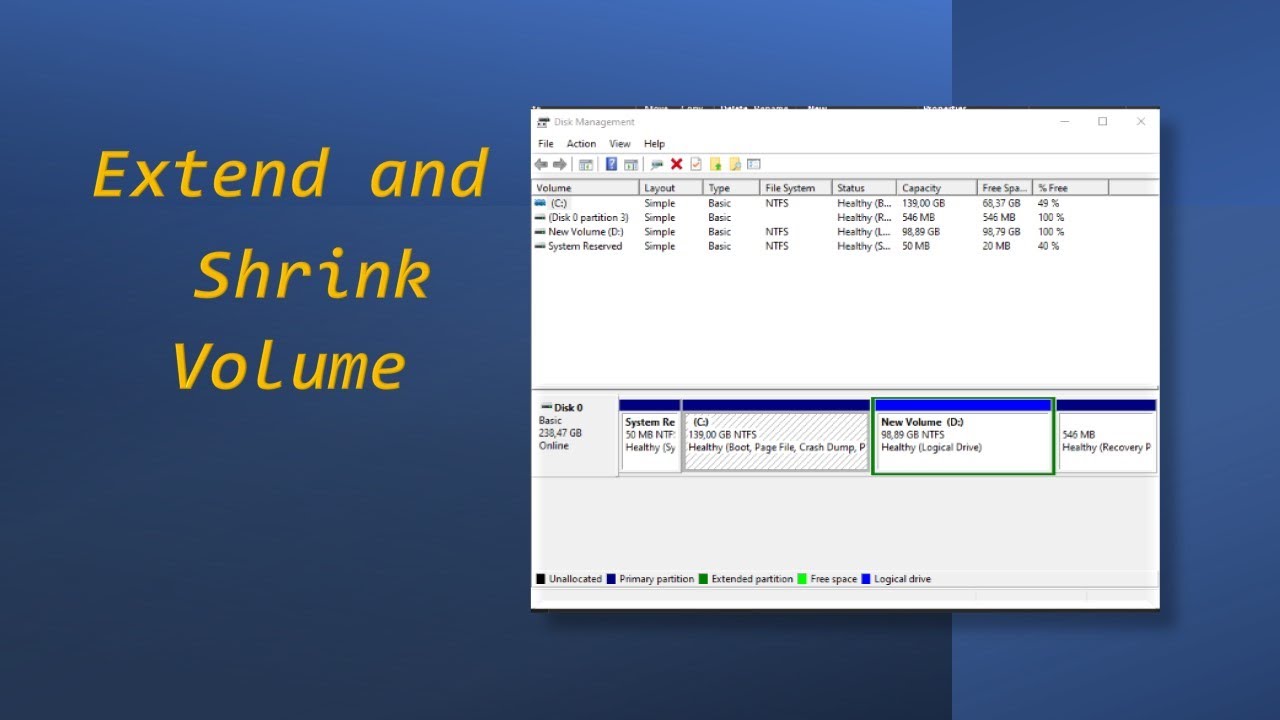Click the Primary partition legend label
This screenshot has width=1280, height=720.
click(x=656, y=579)
